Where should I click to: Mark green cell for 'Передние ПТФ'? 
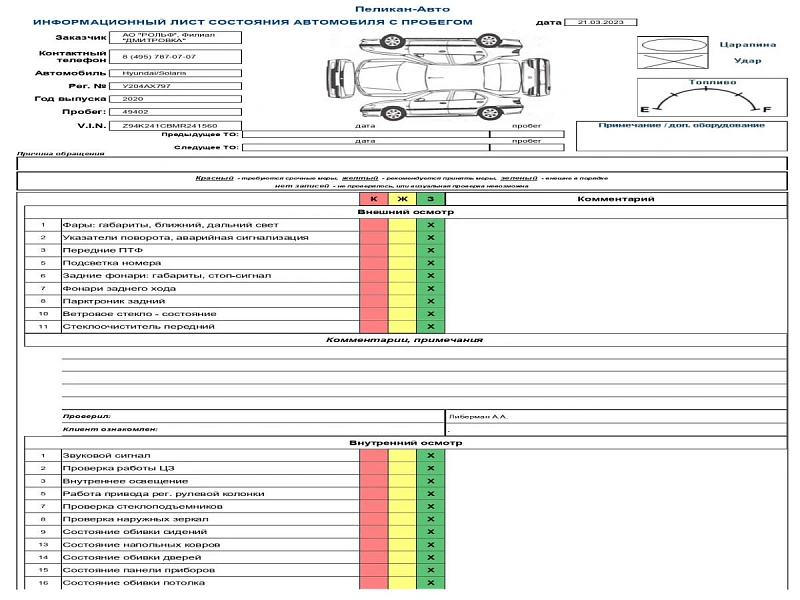click(x=430, y=250)
